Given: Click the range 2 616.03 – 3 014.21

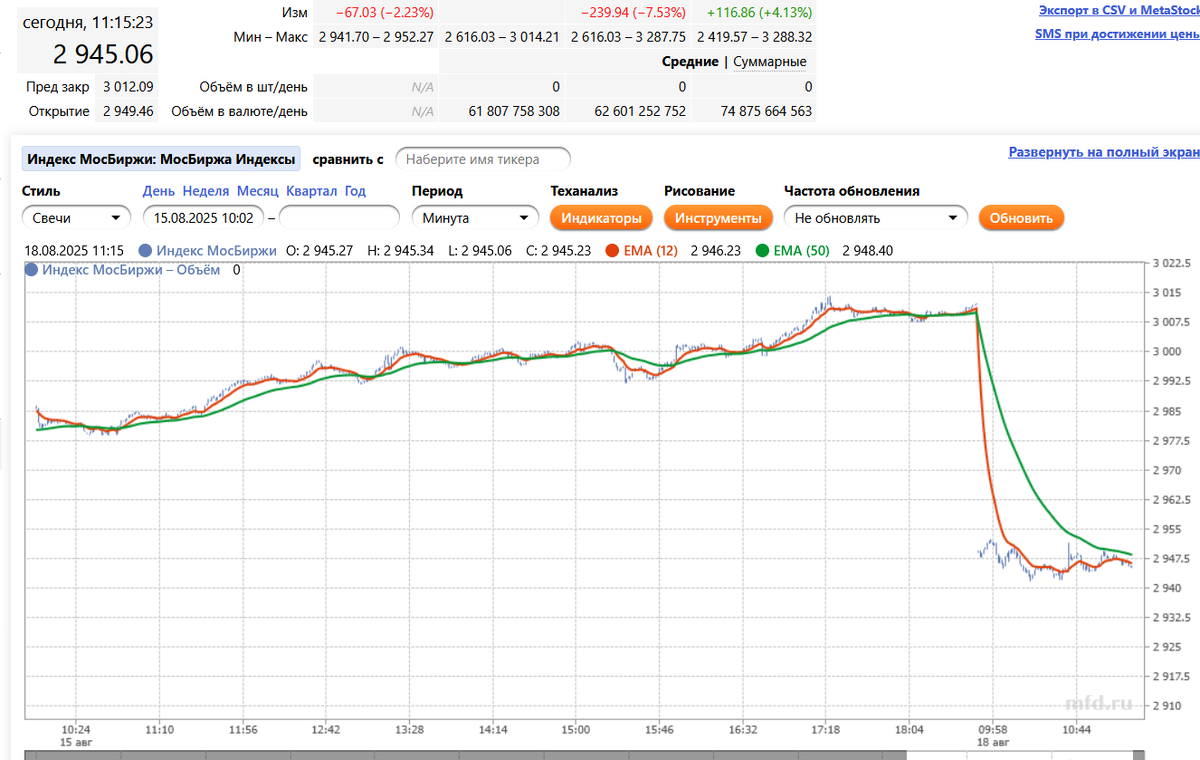Looking at the screenshot, I should coord(502,37).
